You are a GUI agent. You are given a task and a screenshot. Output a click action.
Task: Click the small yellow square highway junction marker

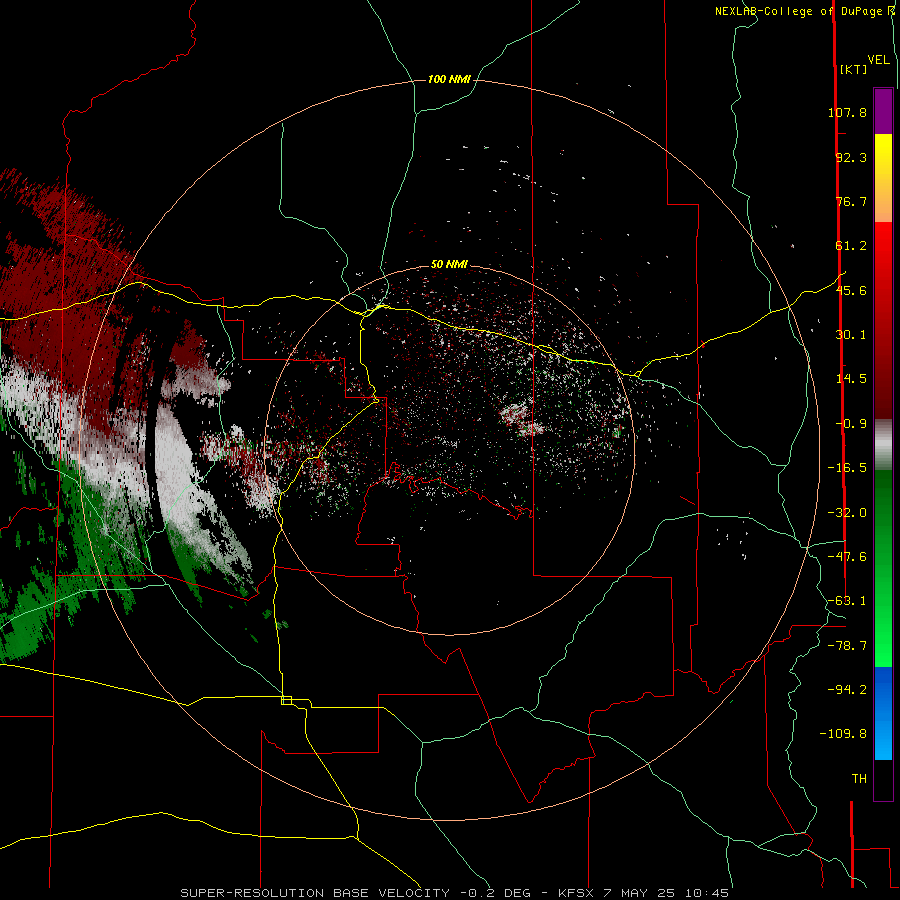(286, 700)
